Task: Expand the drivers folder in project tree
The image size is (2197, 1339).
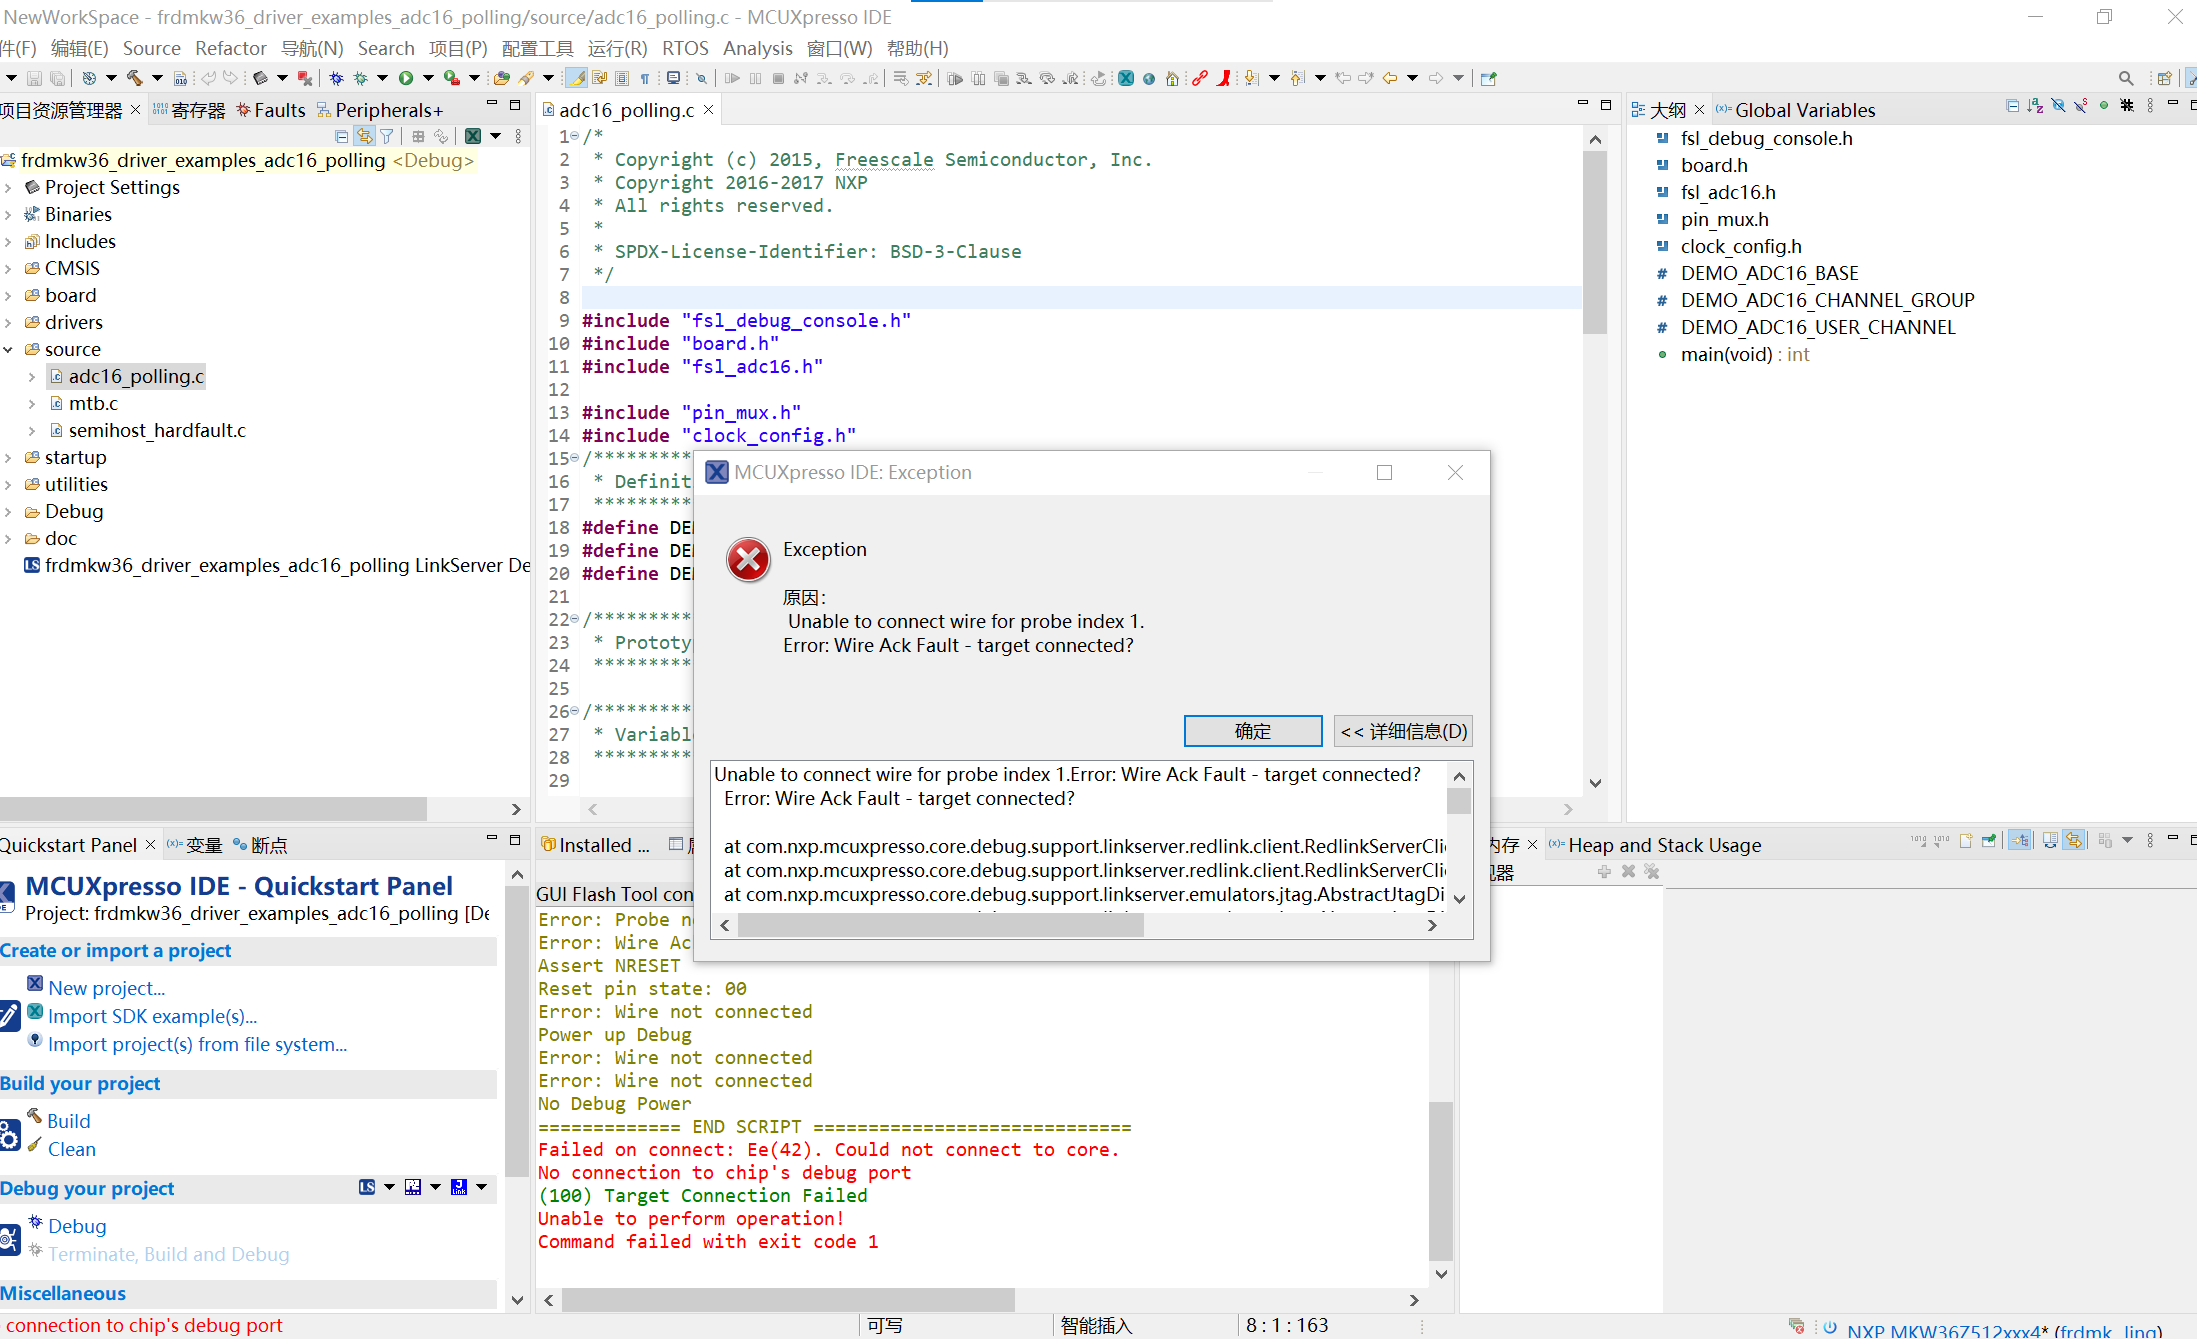Action: coord(9,323)
